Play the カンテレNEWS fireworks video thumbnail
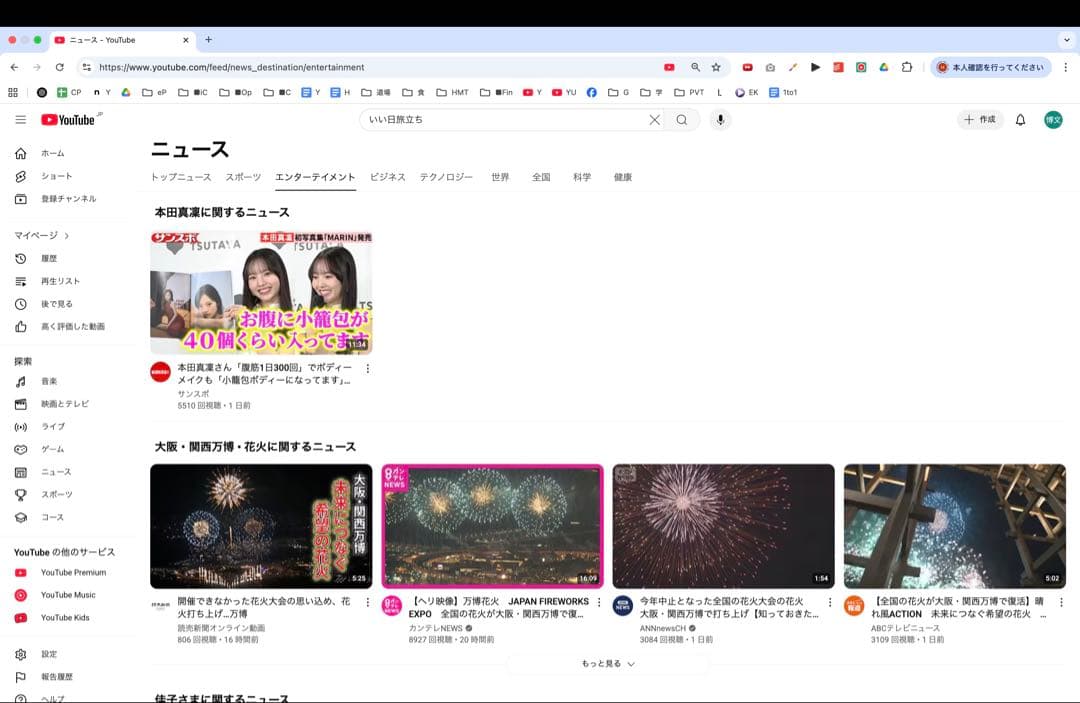This screenshot has width=1080, height=703. (x=493, y=526)
